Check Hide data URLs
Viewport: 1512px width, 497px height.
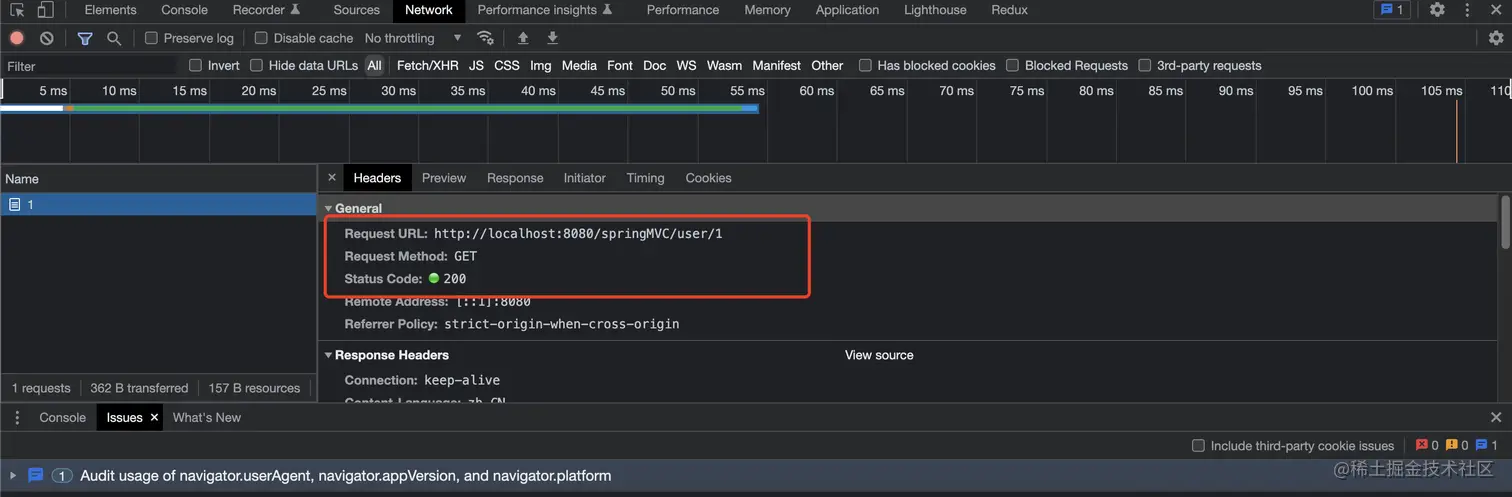coord(257,65)
